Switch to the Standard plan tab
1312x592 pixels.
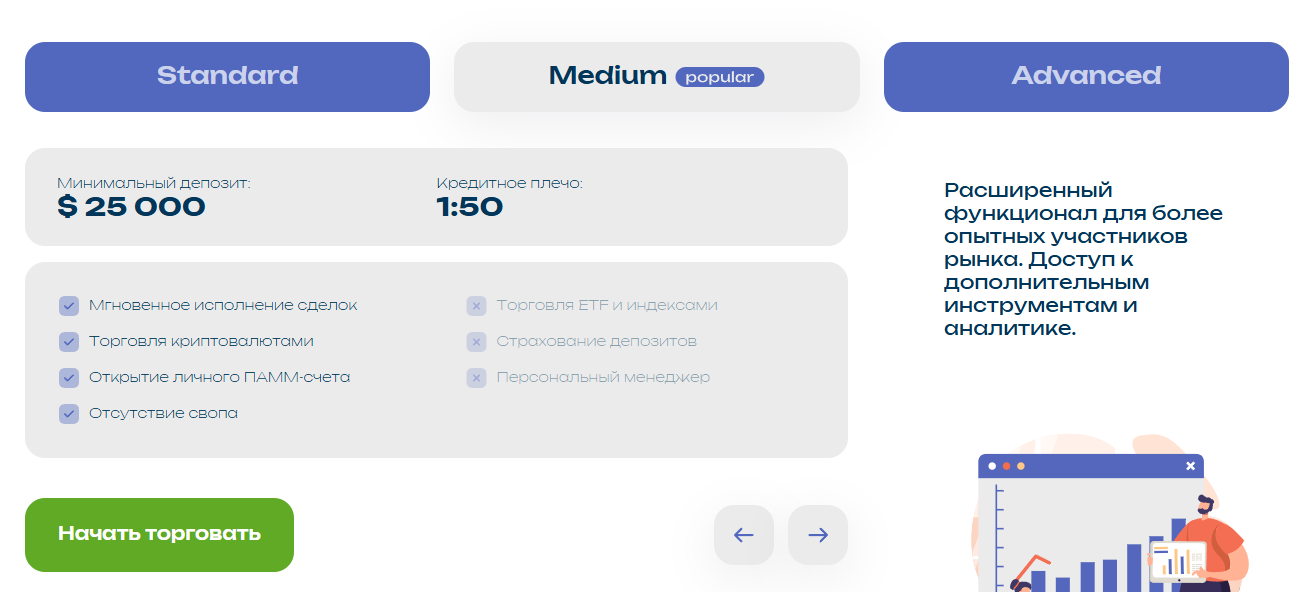(x=227, y=76)
